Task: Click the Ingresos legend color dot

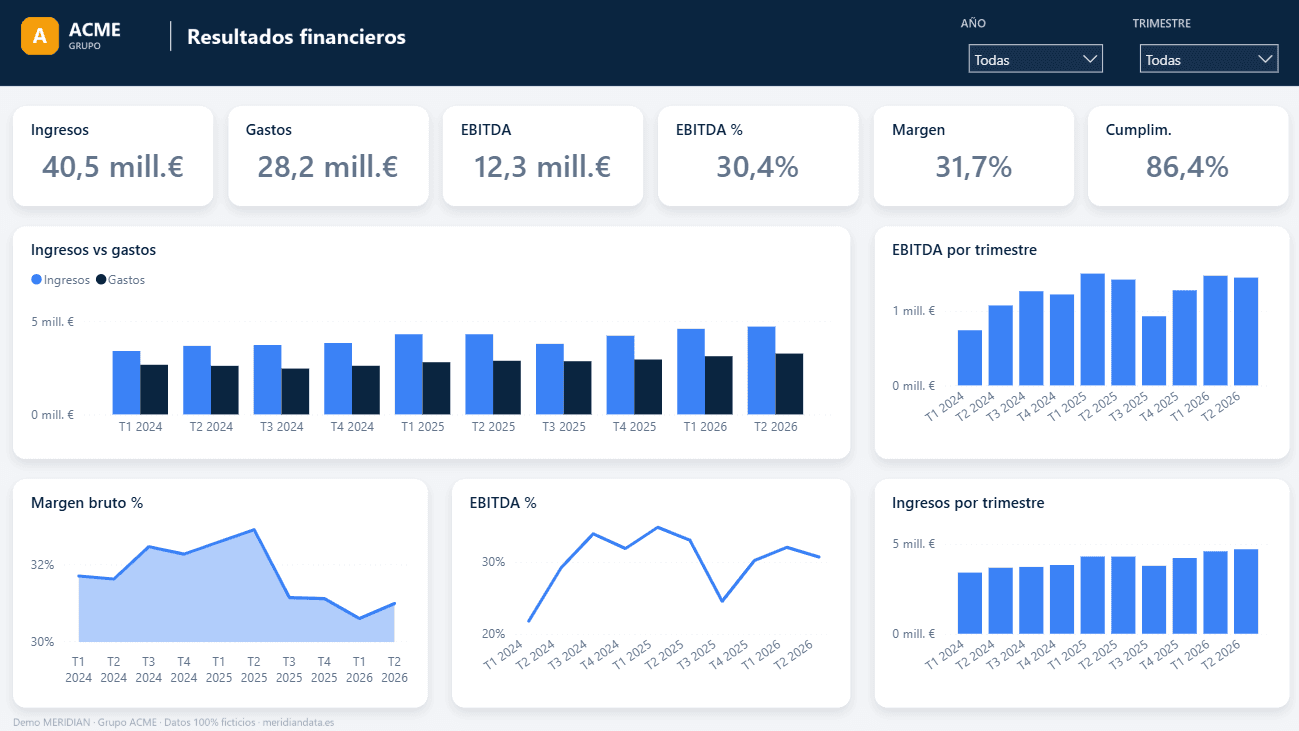Action: point(37,280)
